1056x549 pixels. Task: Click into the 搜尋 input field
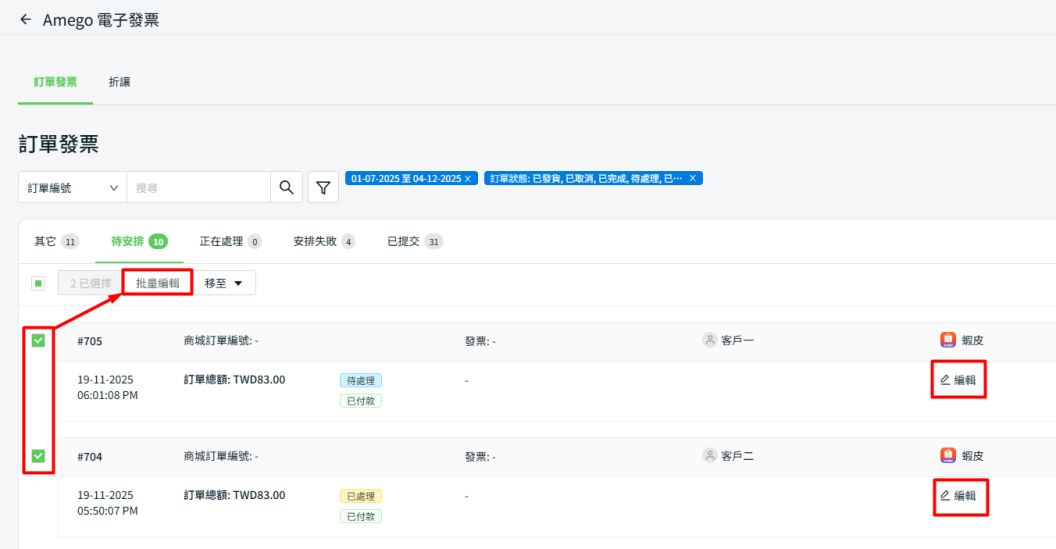pyautogui.click(x=198, y=187)
